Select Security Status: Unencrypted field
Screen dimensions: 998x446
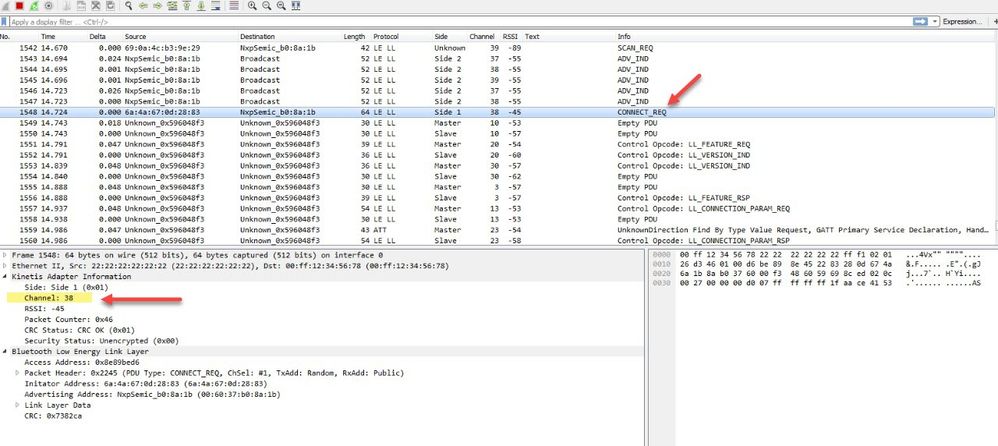tap(101, 341)
